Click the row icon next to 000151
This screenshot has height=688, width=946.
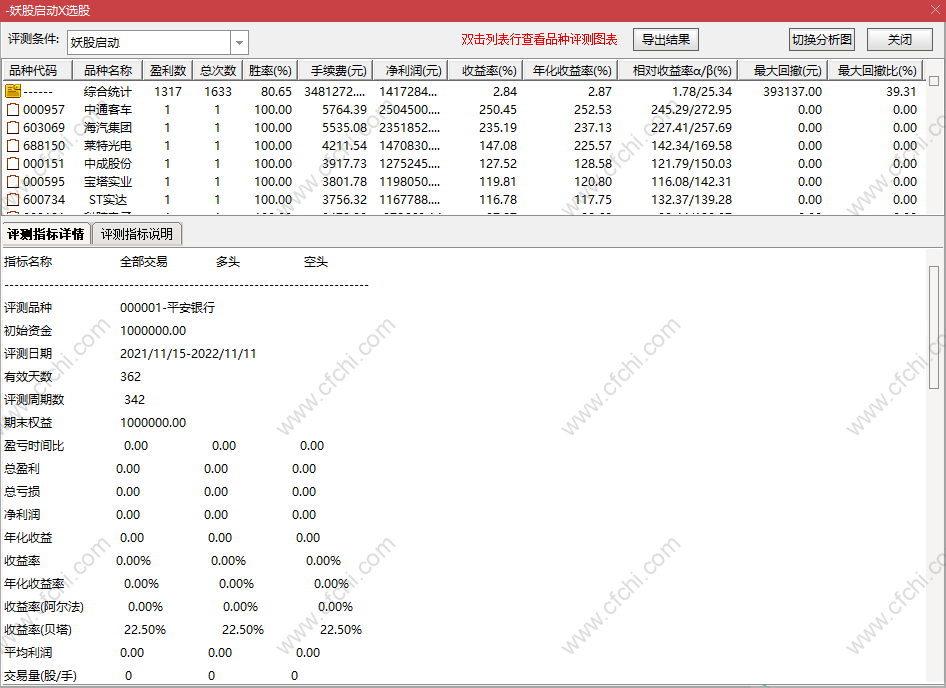tap(13, 164)
